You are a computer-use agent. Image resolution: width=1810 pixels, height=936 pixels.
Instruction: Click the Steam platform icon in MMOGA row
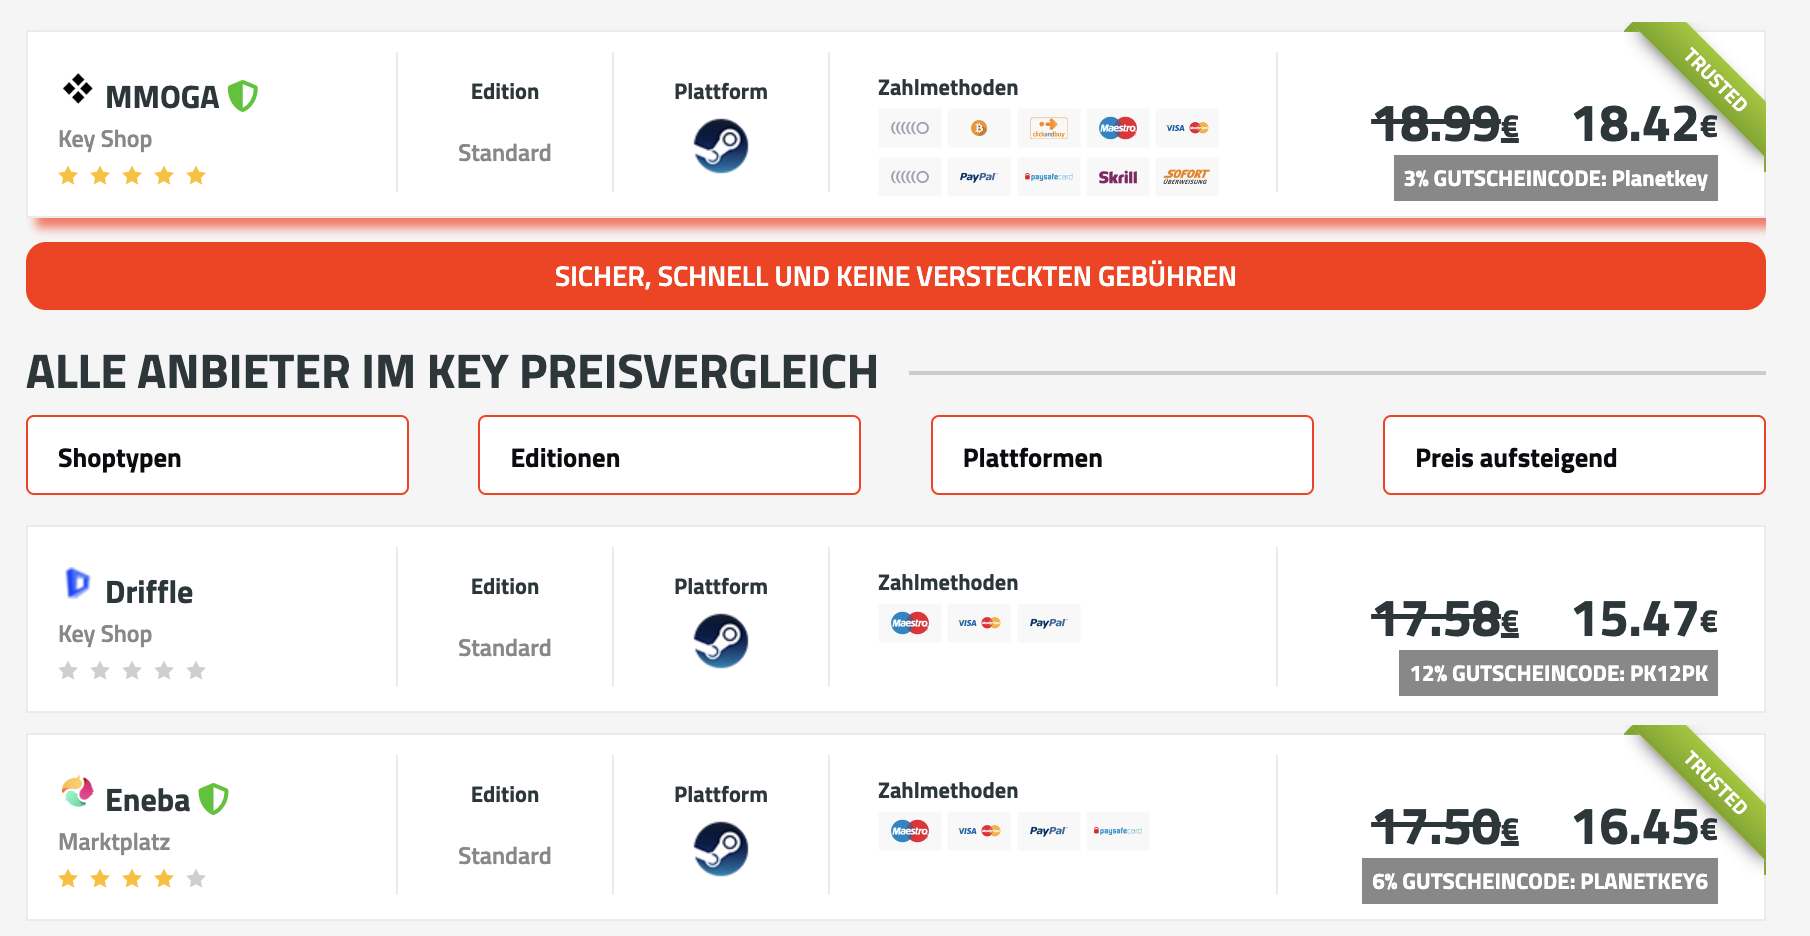[x=721, y=146]
